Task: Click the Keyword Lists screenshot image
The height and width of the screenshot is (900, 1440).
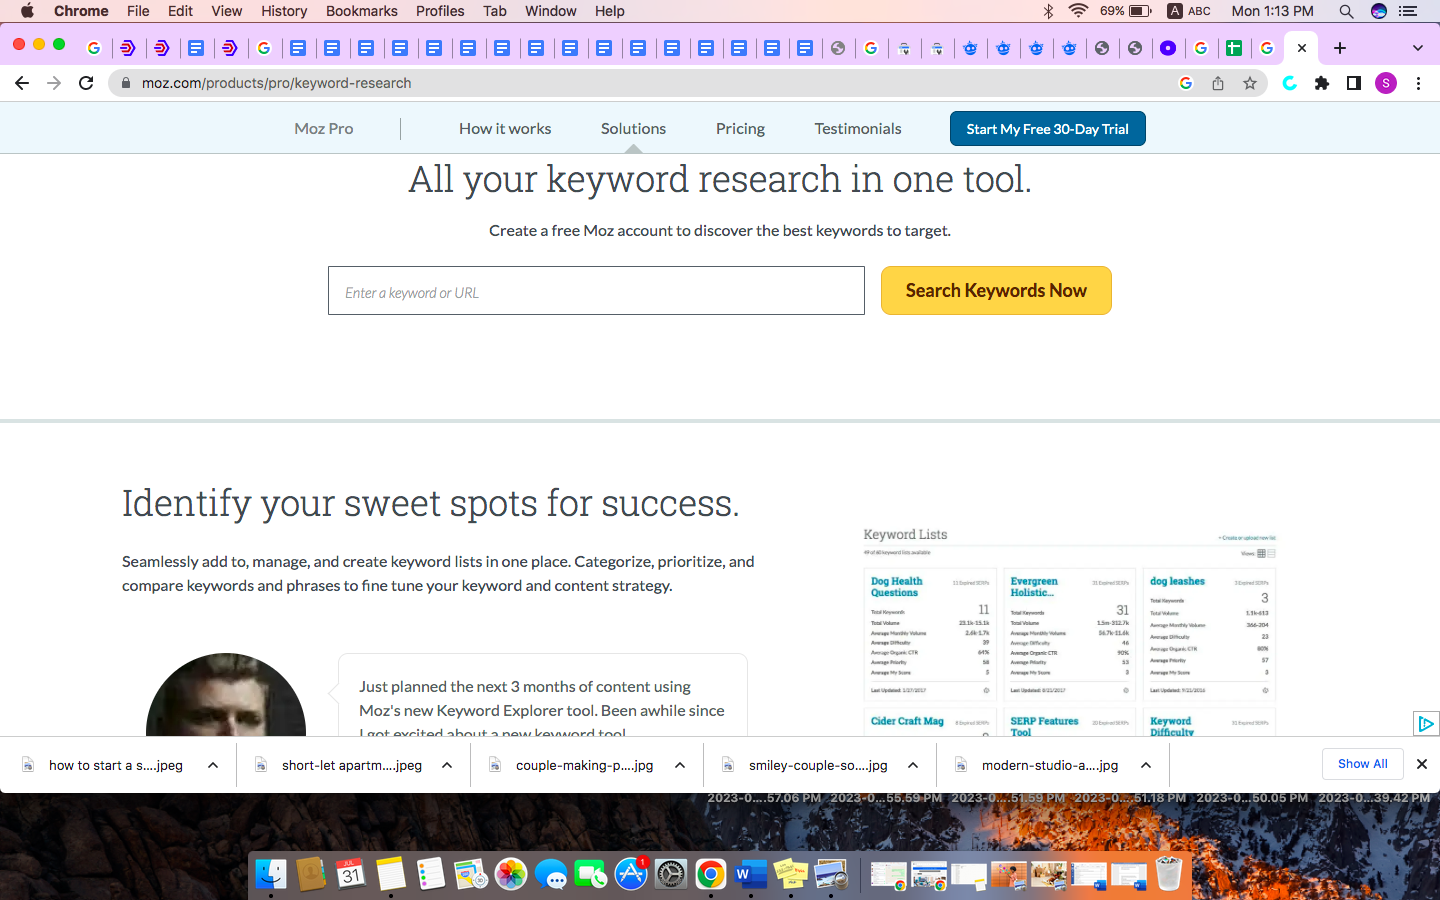Action: [x=1070, y=632]
